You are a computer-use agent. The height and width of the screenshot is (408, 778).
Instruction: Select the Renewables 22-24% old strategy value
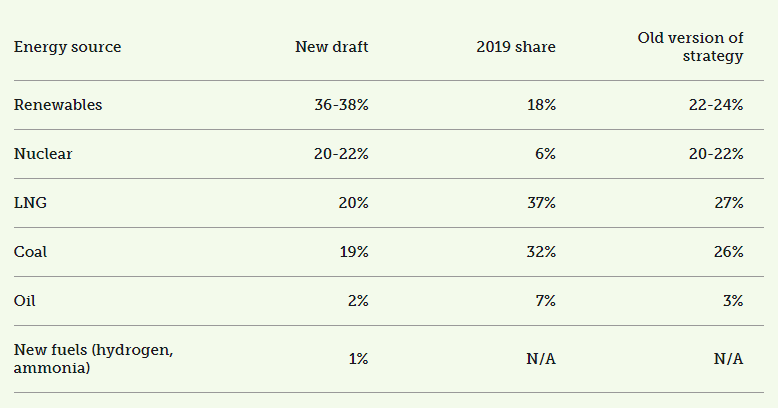(x=715, y=105)
